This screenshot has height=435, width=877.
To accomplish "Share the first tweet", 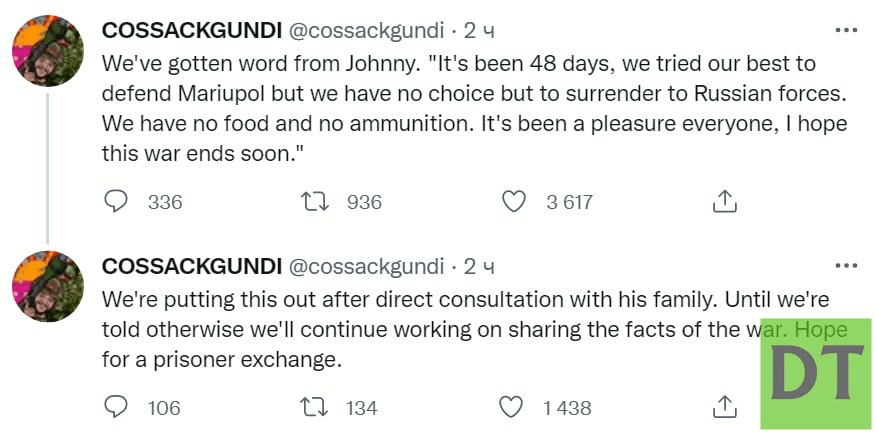I will pyautogui.click(x=724, y=201).
